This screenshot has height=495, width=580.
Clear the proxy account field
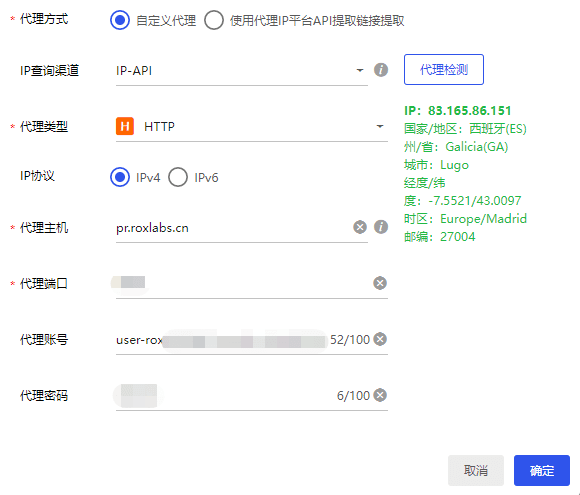tap(380, 339)
